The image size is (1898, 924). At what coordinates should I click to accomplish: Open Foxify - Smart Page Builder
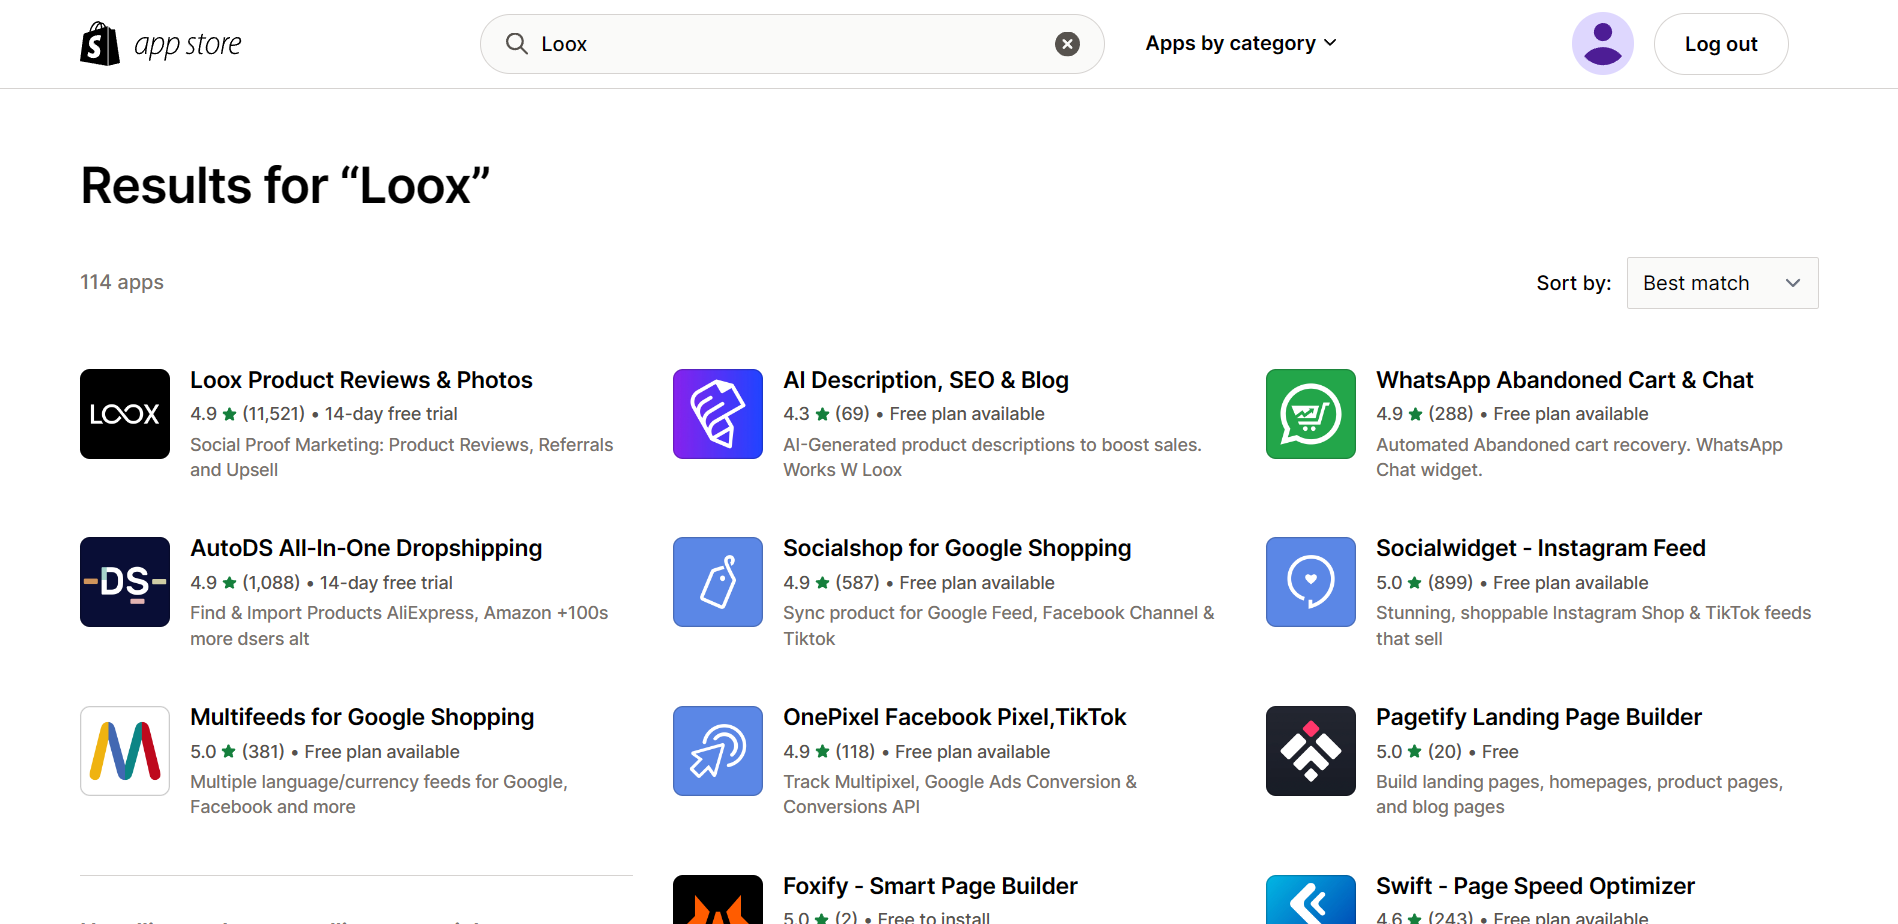(x=930, y=886)
